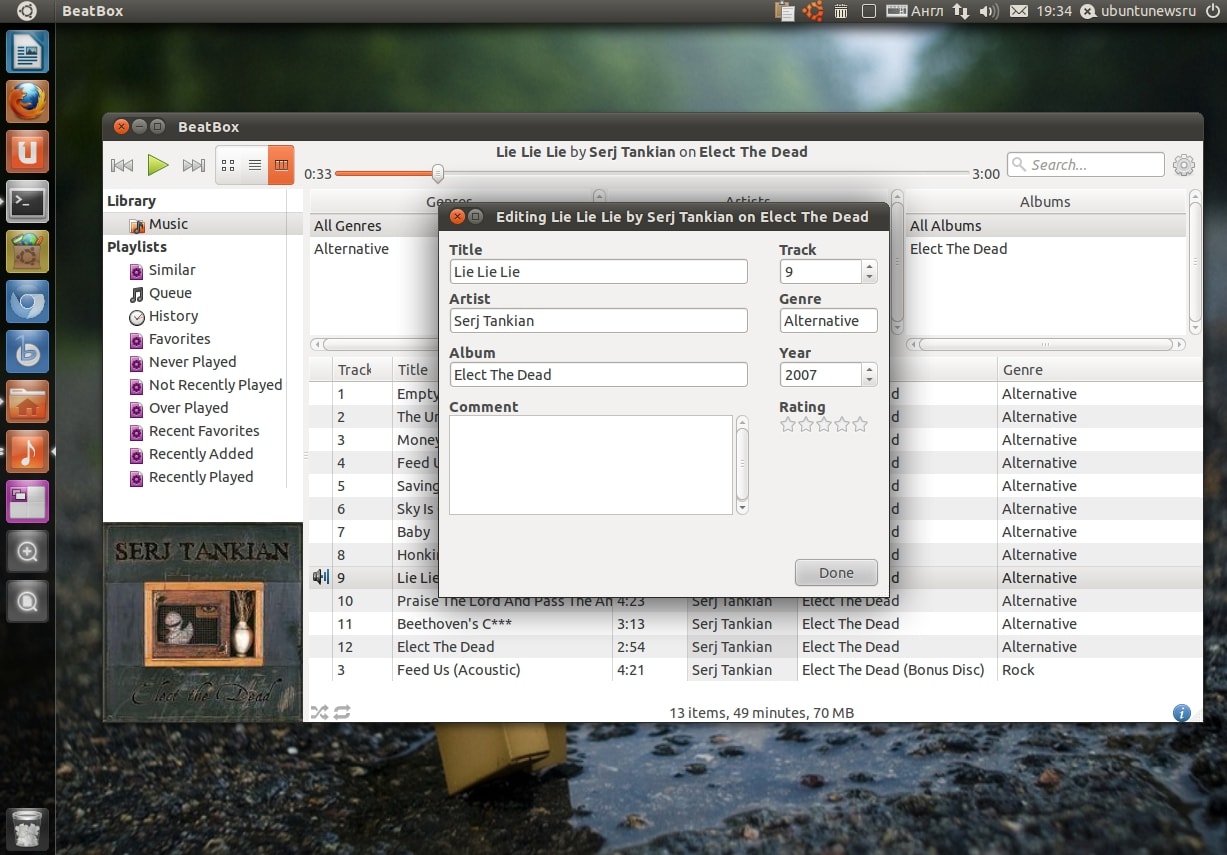Switch to list view mode

[x=255, y=165]
